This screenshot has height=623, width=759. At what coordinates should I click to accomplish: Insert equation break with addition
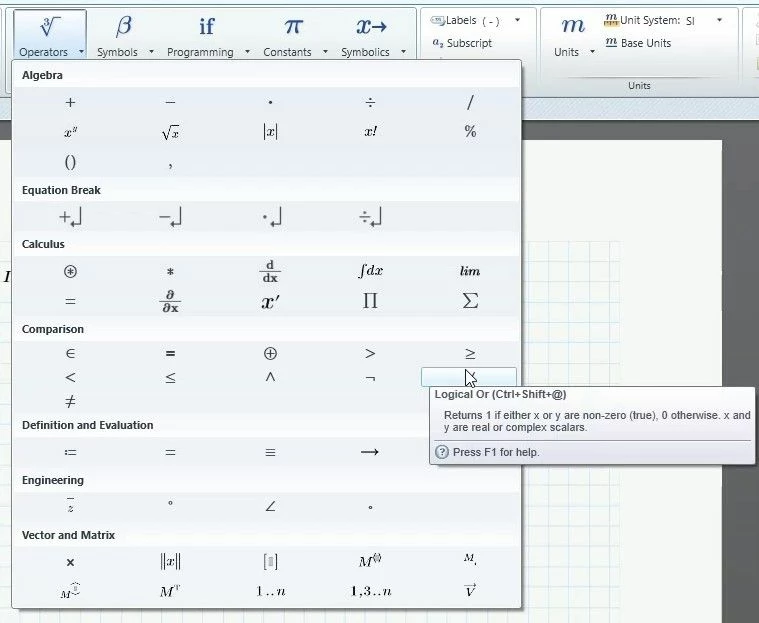point(70,217)
